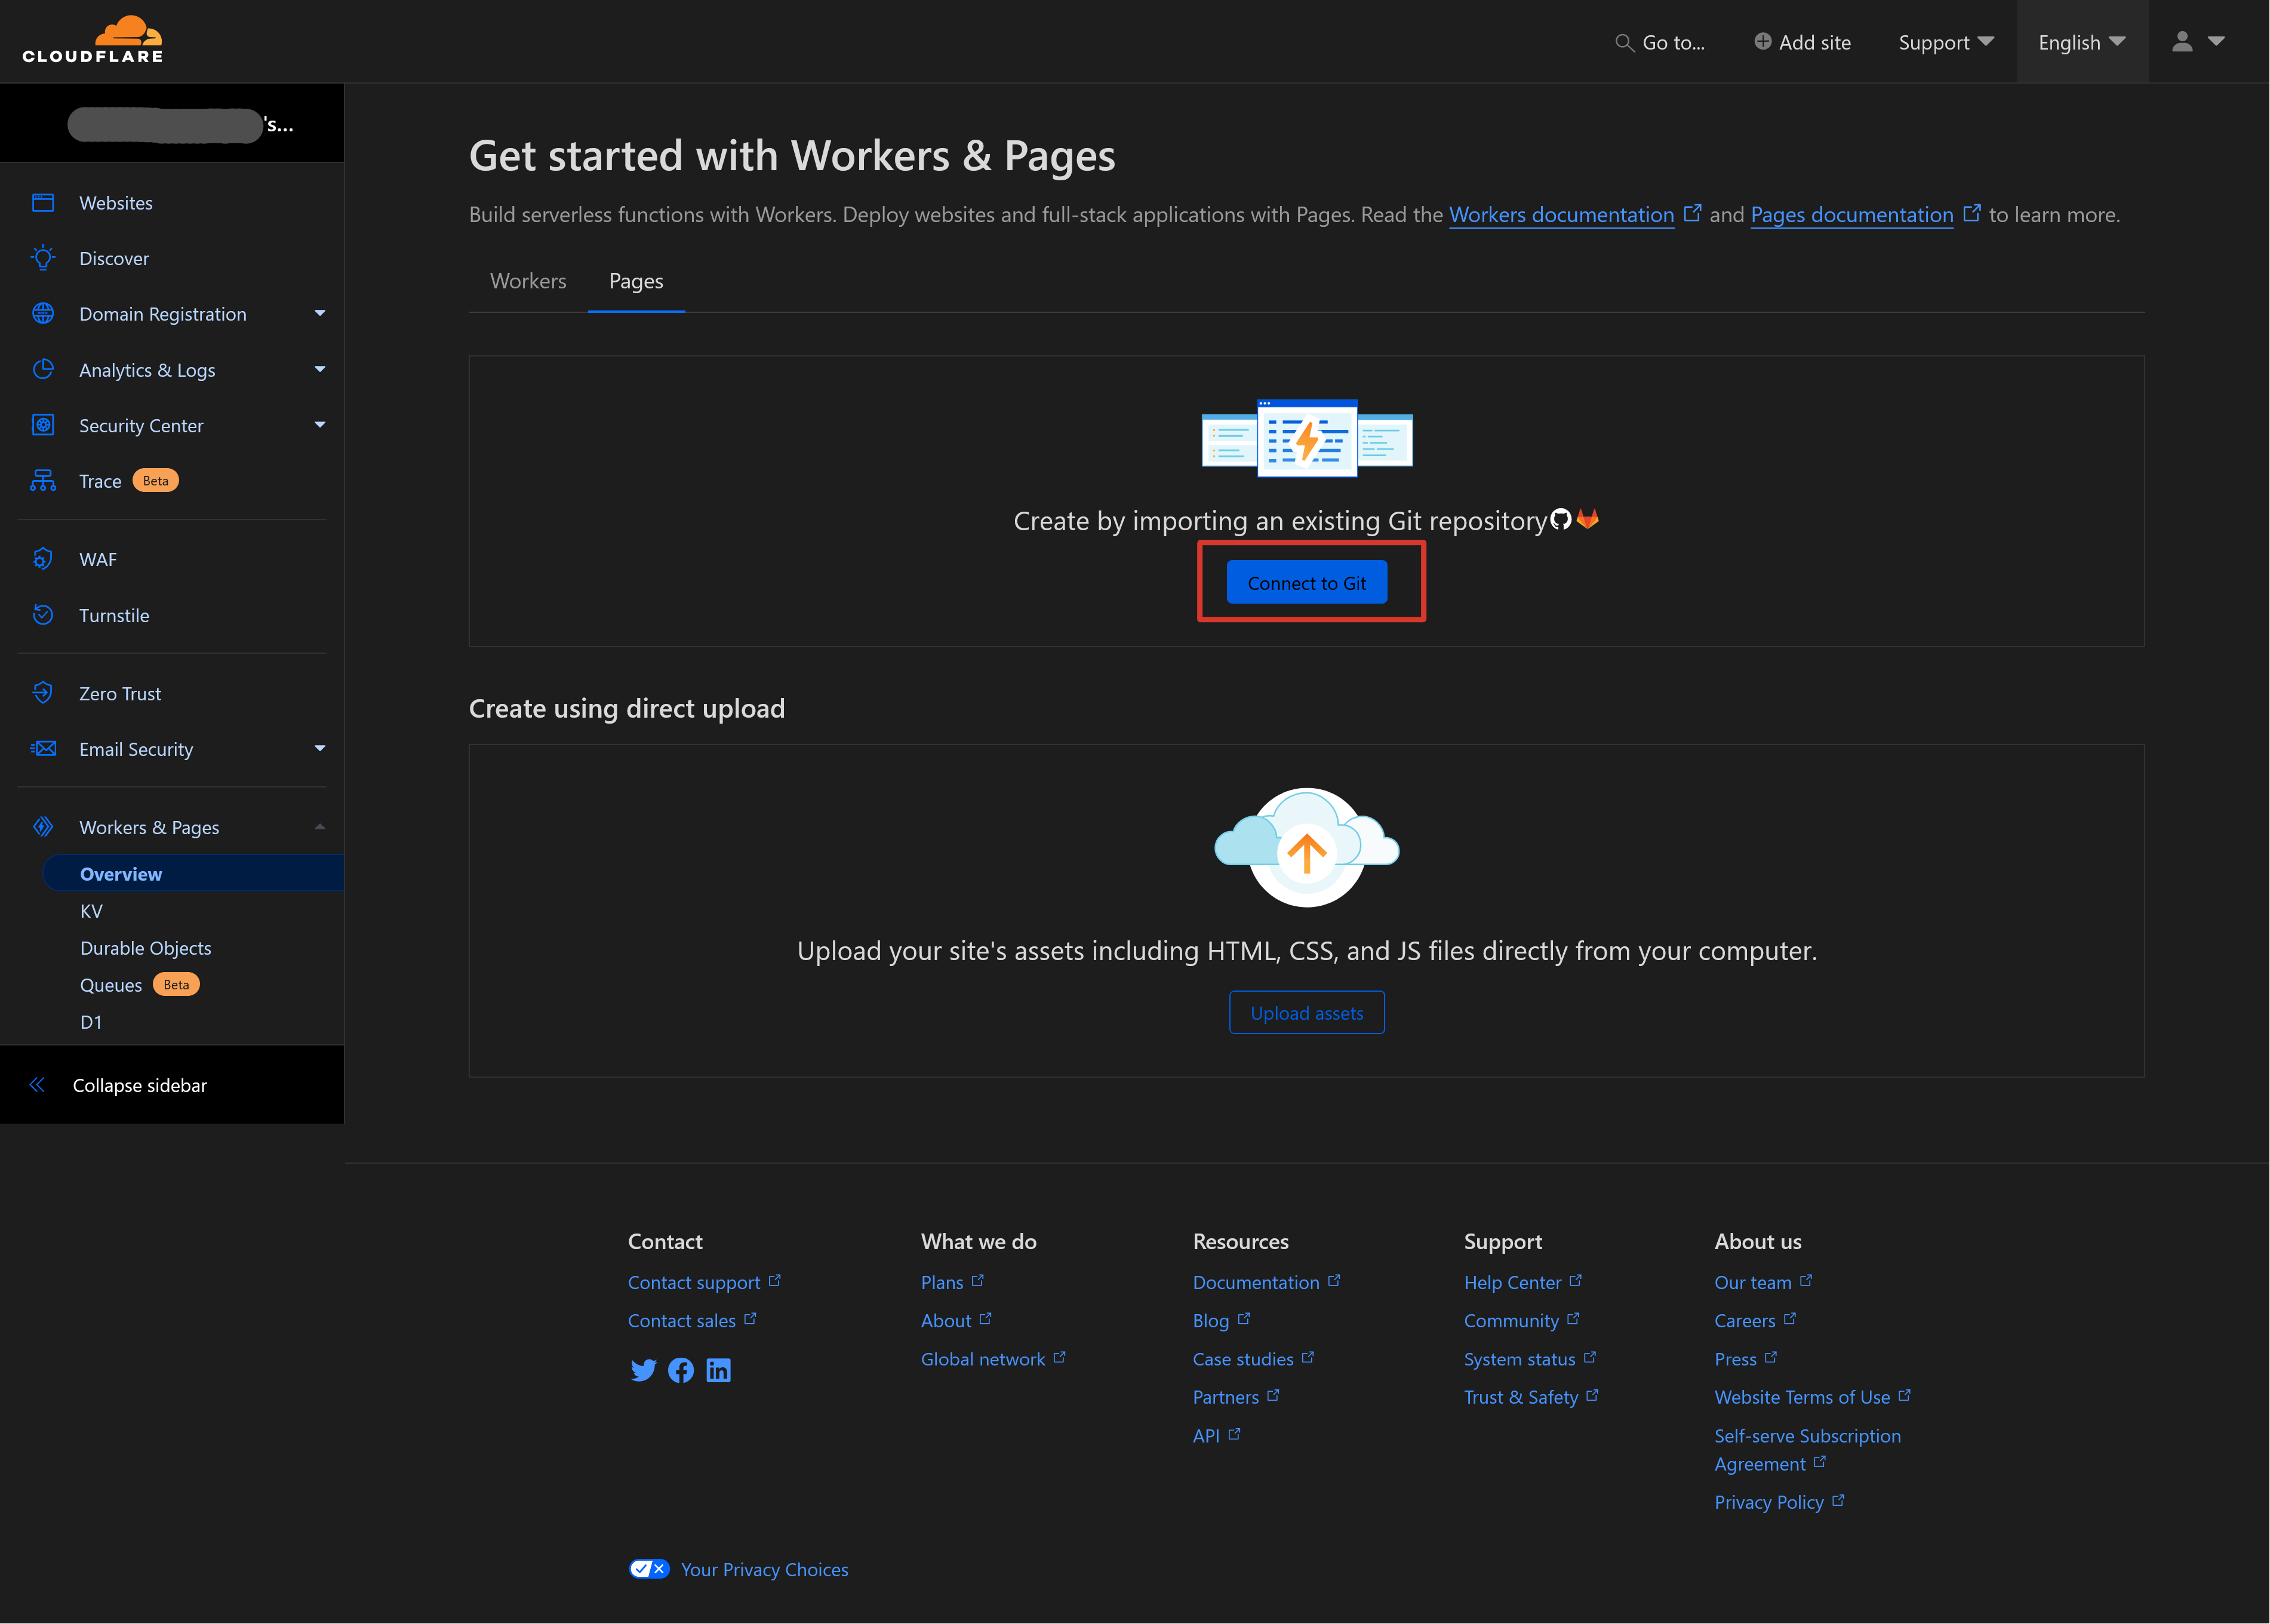The image size is (2270, 1624).
Task: Open the Twitter icon in the footer
Action: pyautogui.click(x=644, y=1370)
